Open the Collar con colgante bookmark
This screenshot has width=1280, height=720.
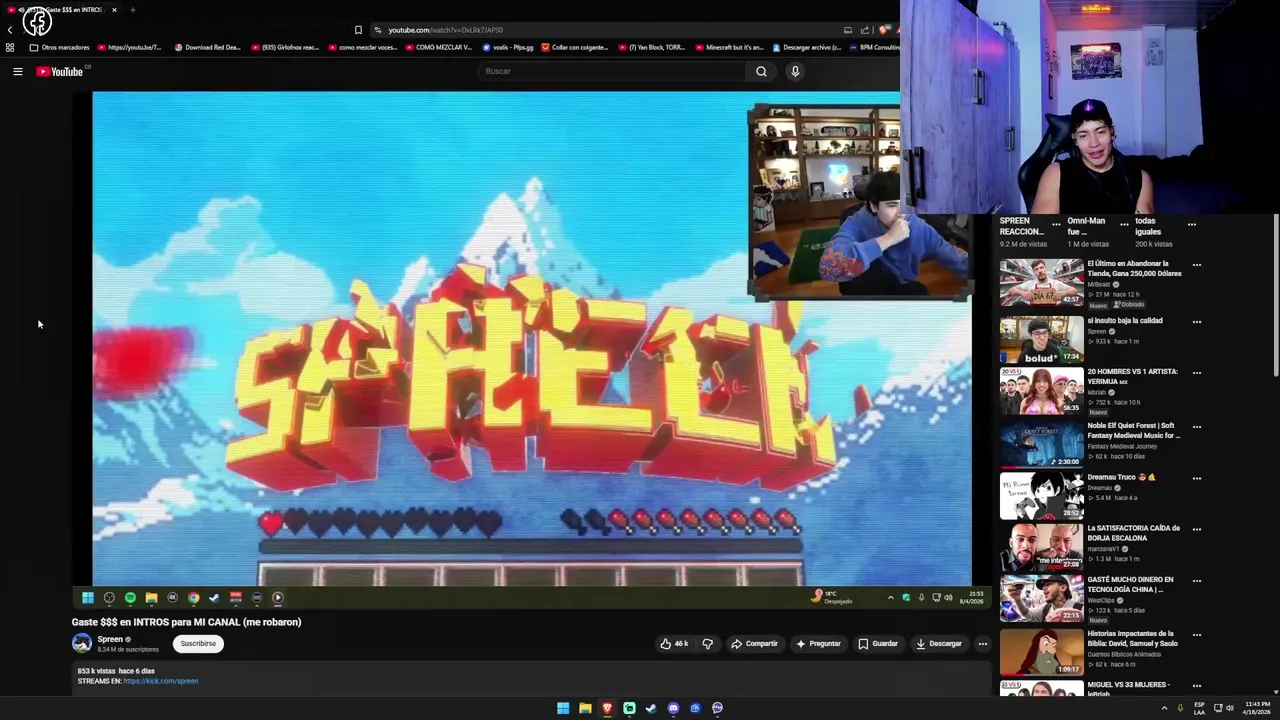pyautogui.click(x=575, y=47)
